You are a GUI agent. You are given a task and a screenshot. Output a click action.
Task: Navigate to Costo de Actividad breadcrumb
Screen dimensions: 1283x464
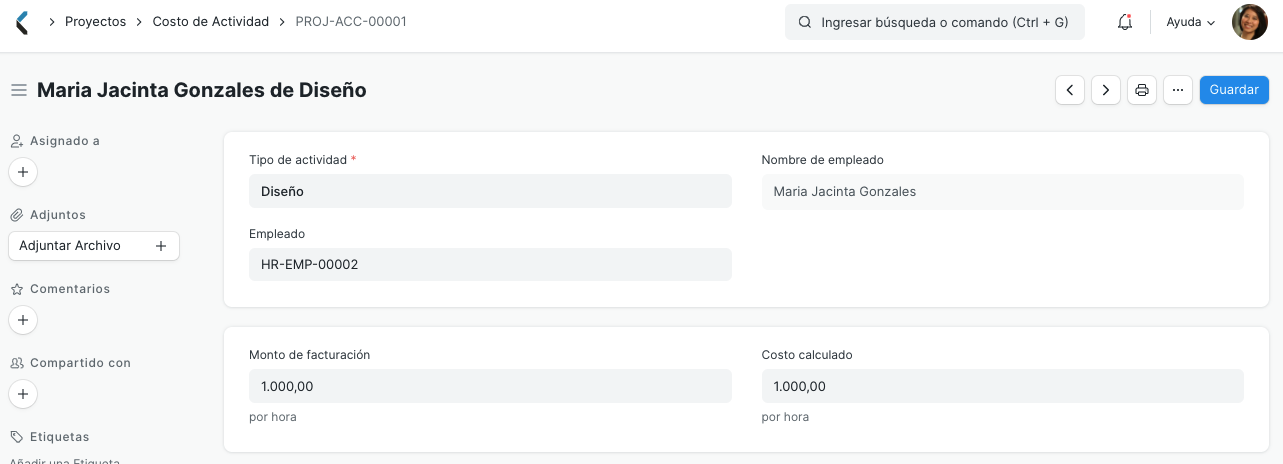point(211,21)
